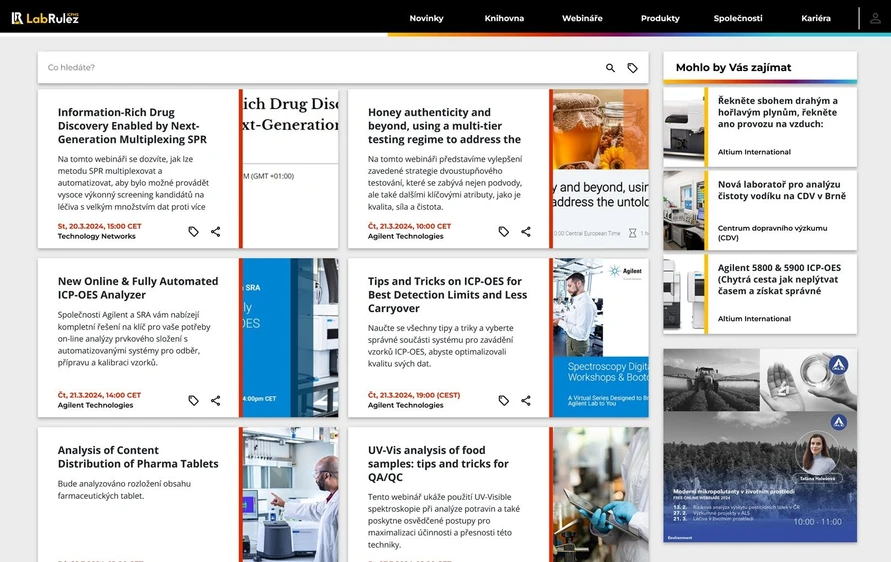Open the Produkty menu
The width and height of the screenshot is (891, 562).
(x=660, y=18)
